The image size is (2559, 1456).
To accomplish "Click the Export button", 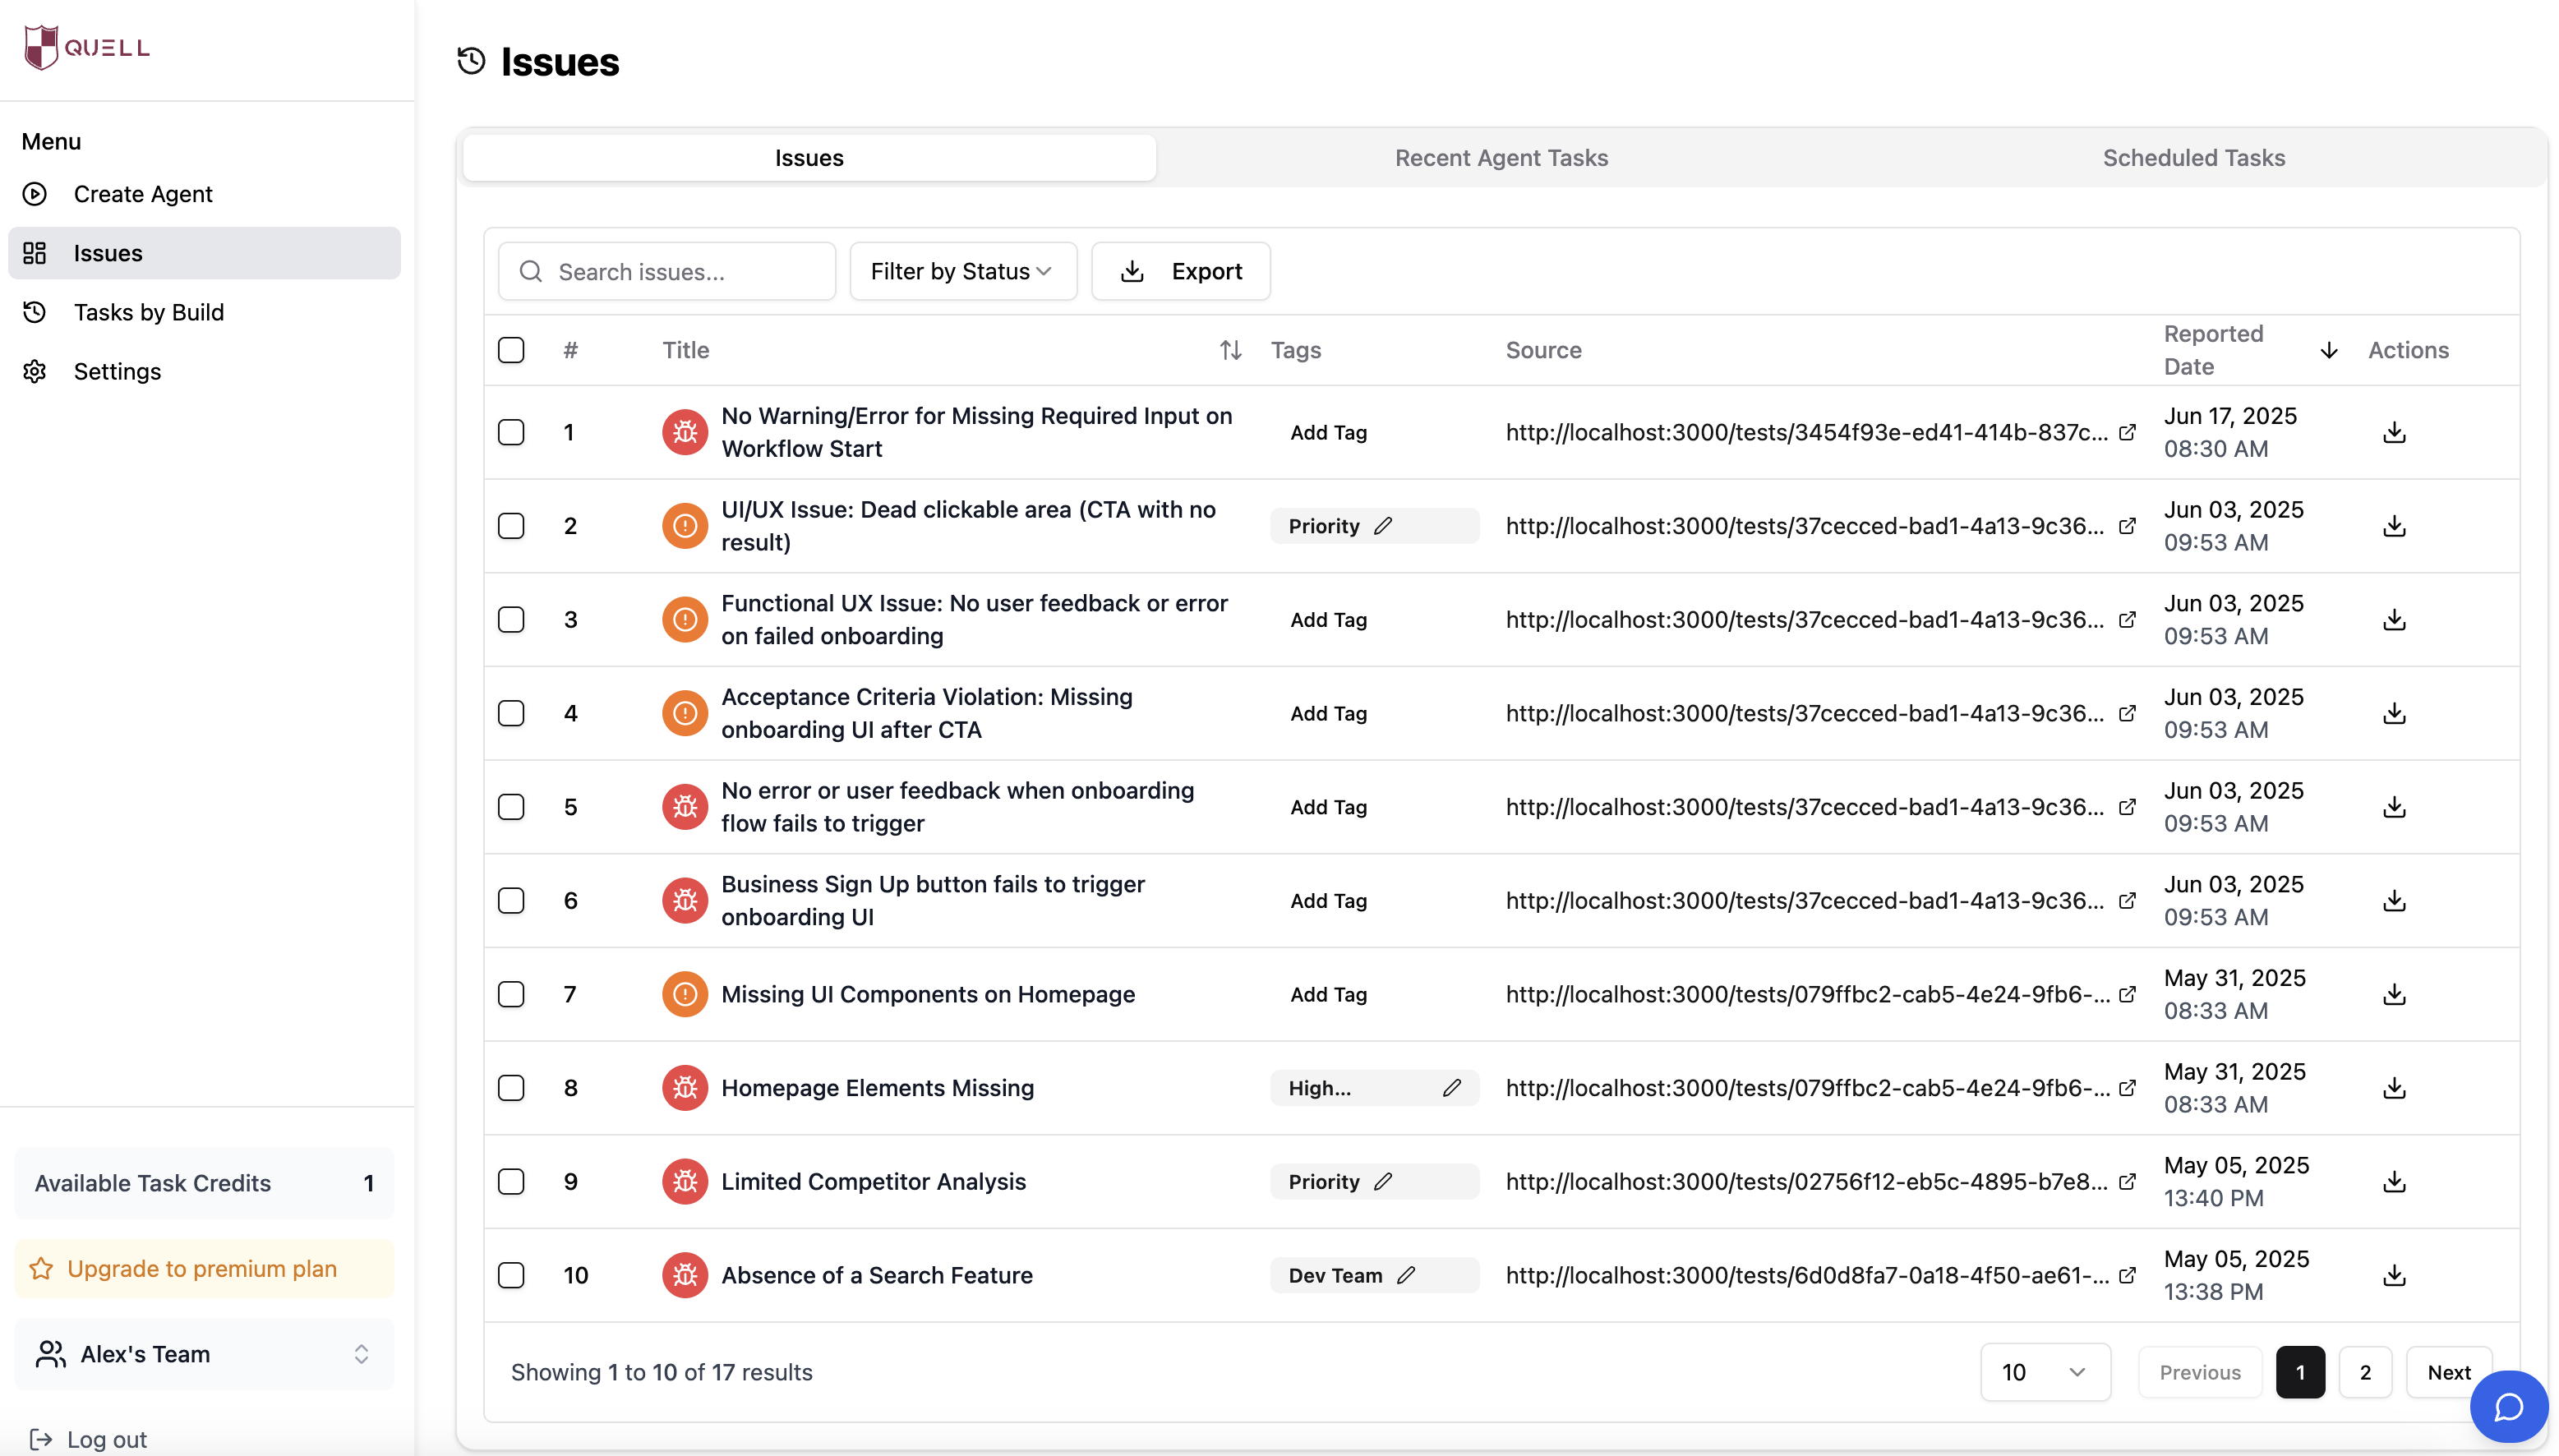I will click(x=1180, y=271).
